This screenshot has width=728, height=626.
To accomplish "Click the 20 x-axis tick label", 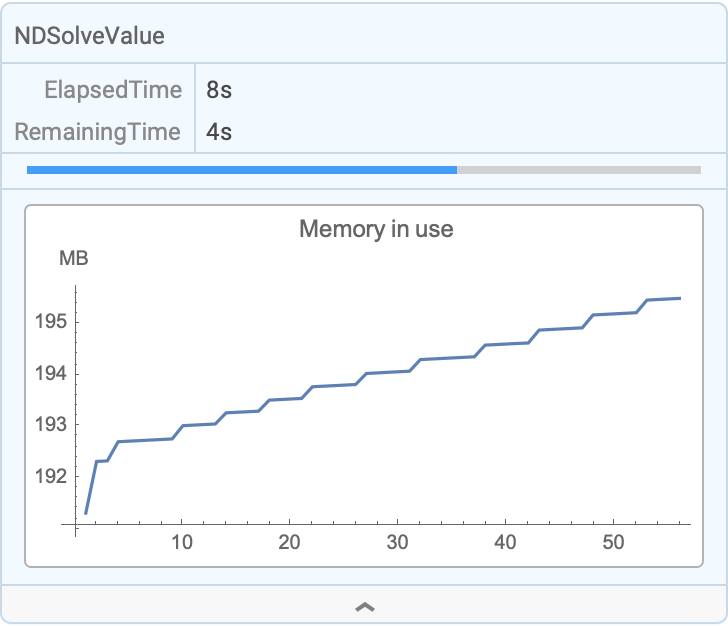I will tap(289, 542).
